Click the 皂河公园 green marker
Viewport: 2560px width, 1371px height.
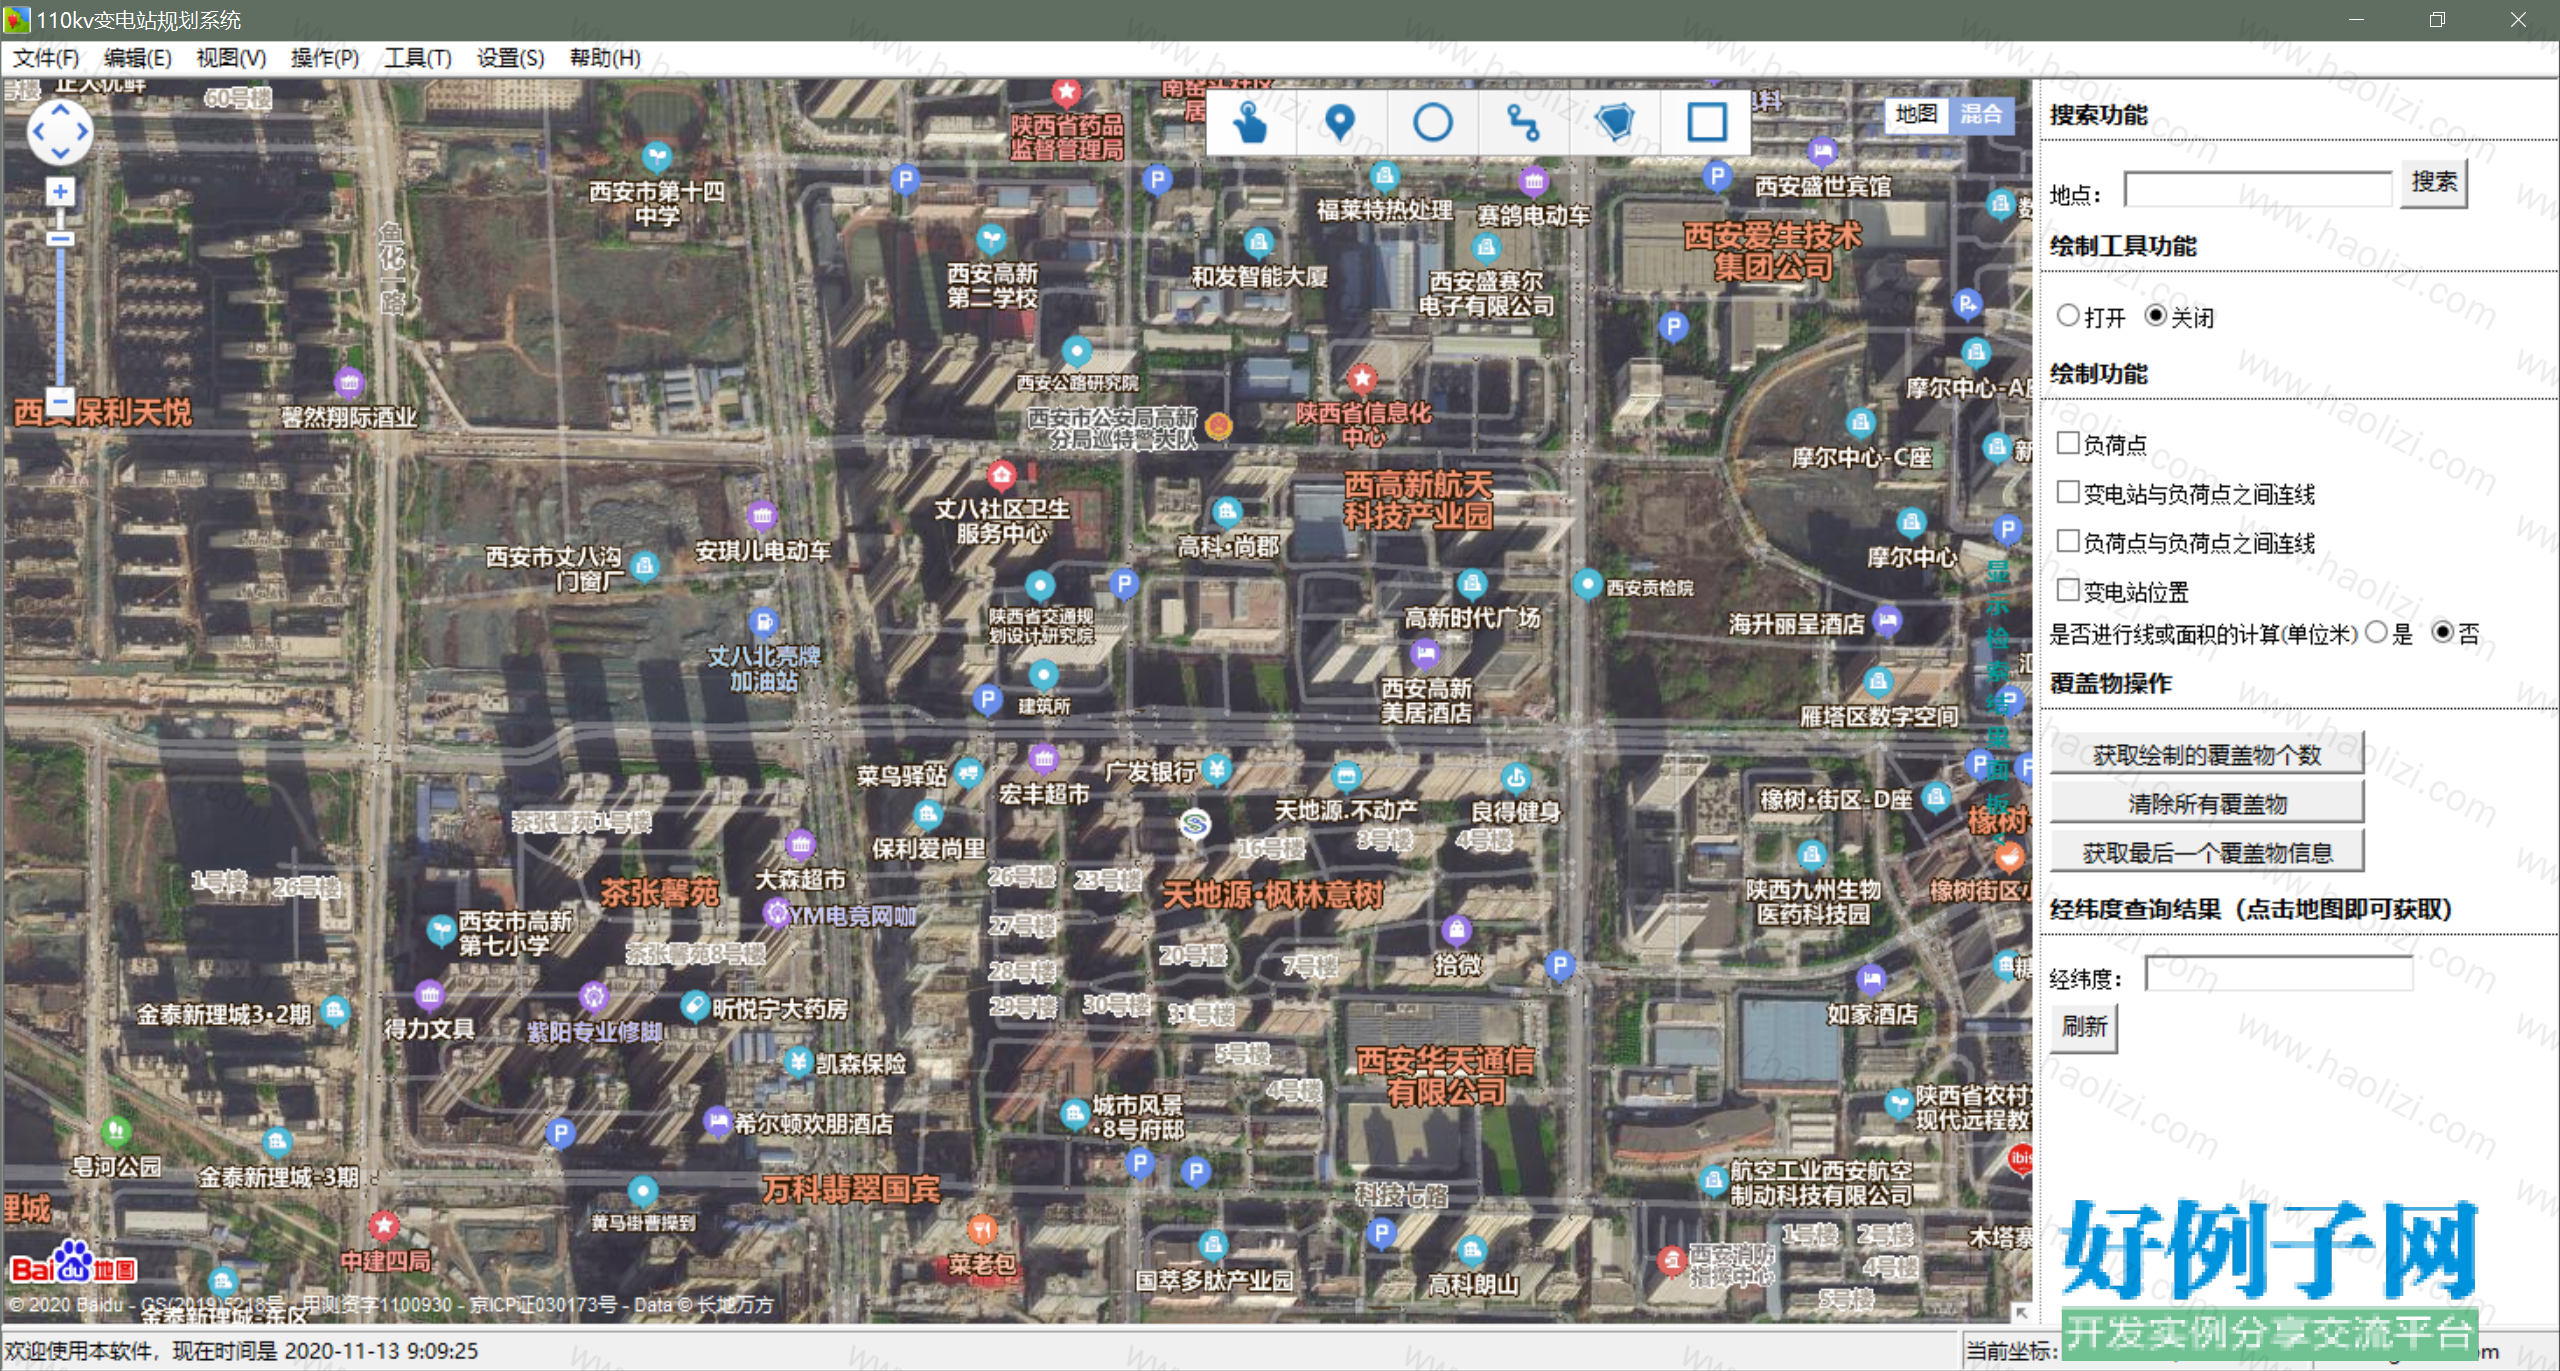116,1131
